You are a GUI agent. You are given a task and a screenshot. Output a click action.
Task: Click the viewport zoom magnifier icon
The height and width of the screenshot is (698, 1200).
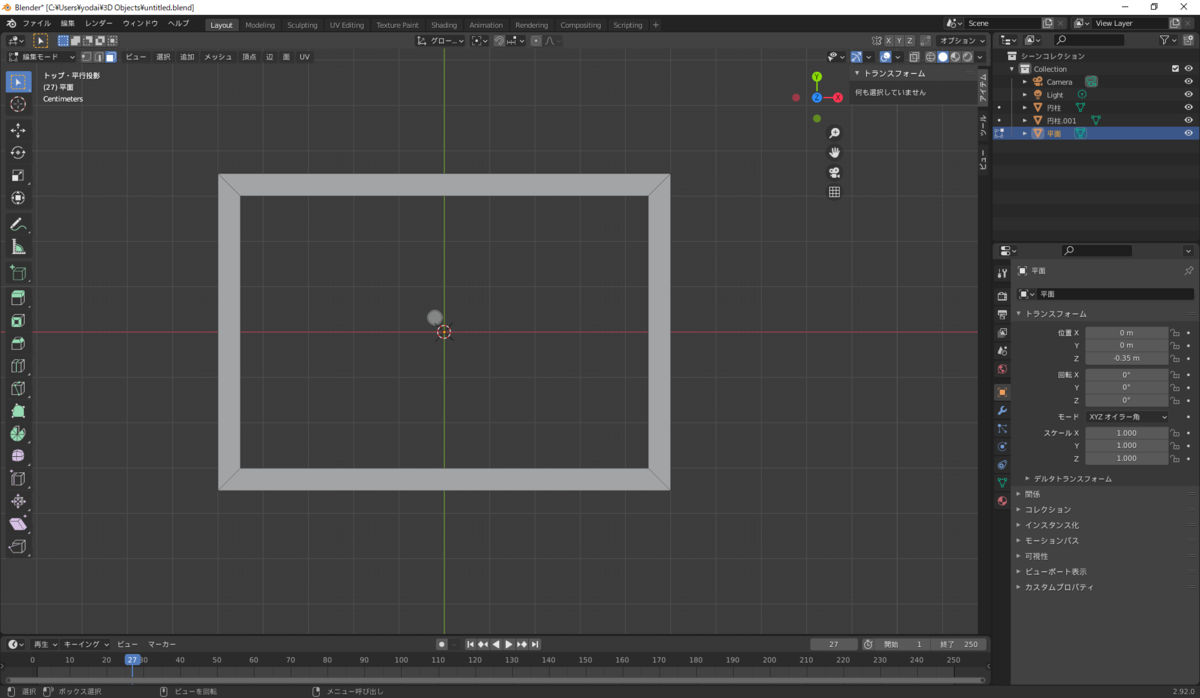(834, 133)
